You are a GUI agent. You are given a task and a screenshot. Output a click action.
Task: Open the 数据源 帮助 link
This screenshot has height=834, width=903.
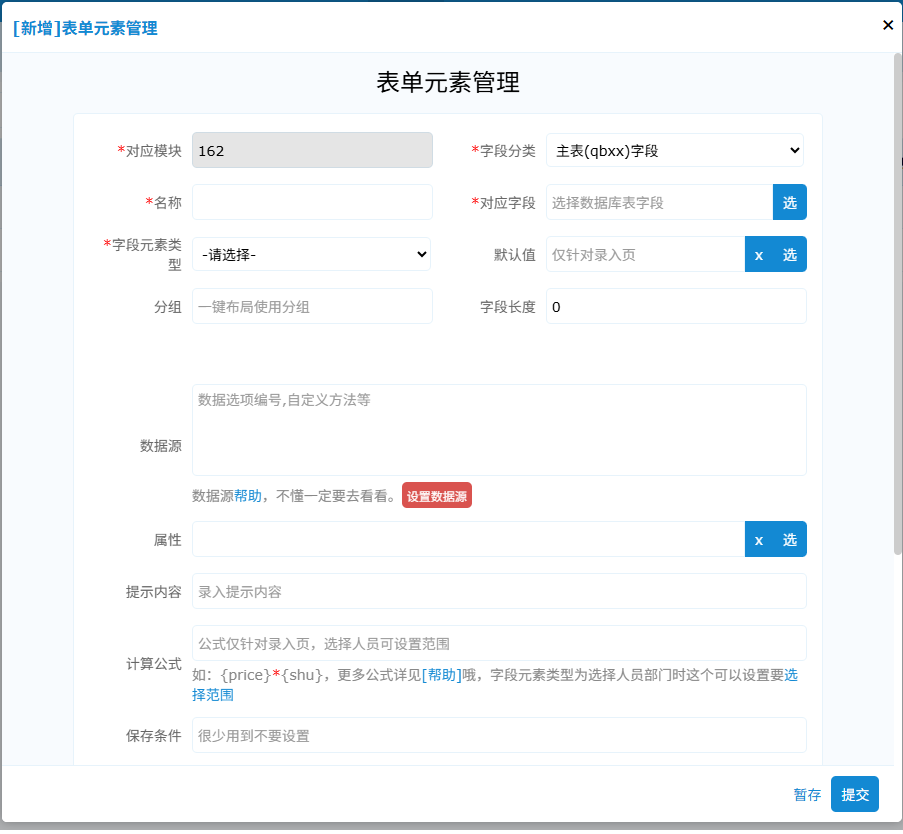coord(248,496)
